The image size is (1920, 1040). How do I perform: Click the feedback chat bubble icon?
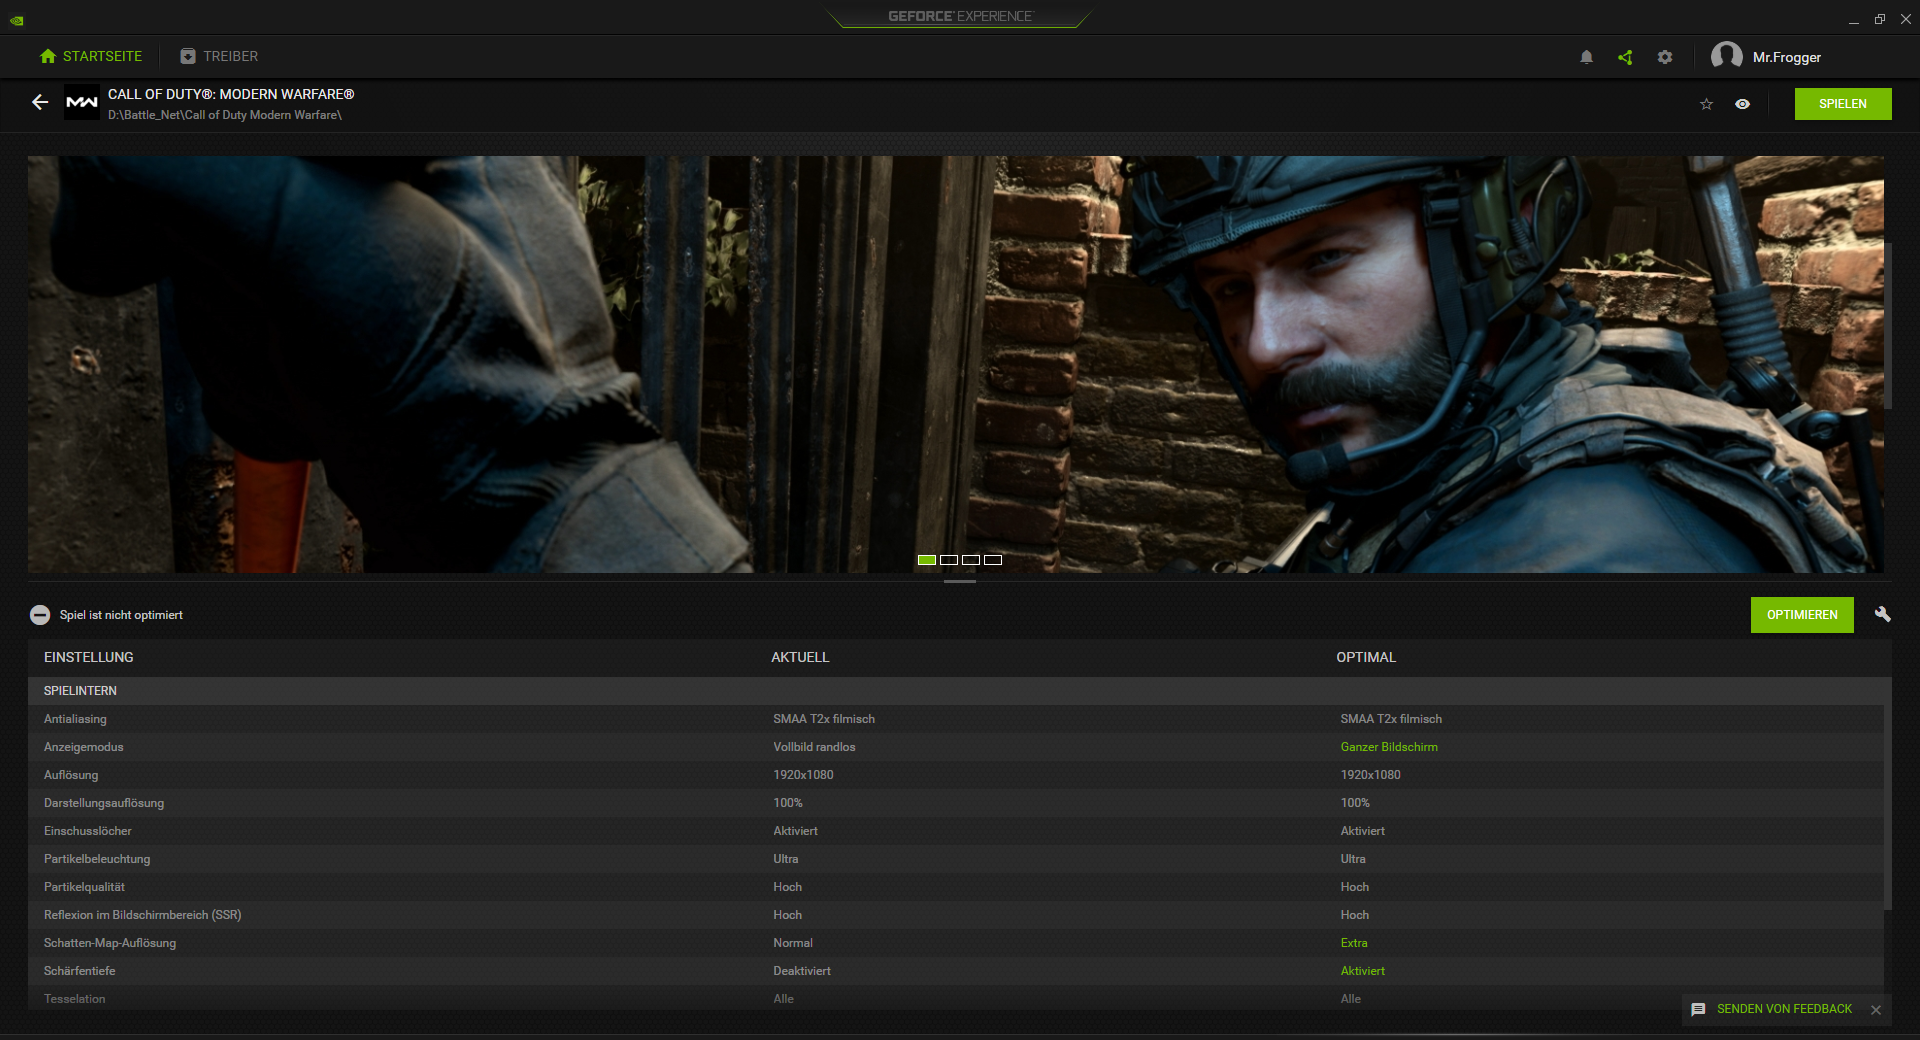click(1698, 1010)
